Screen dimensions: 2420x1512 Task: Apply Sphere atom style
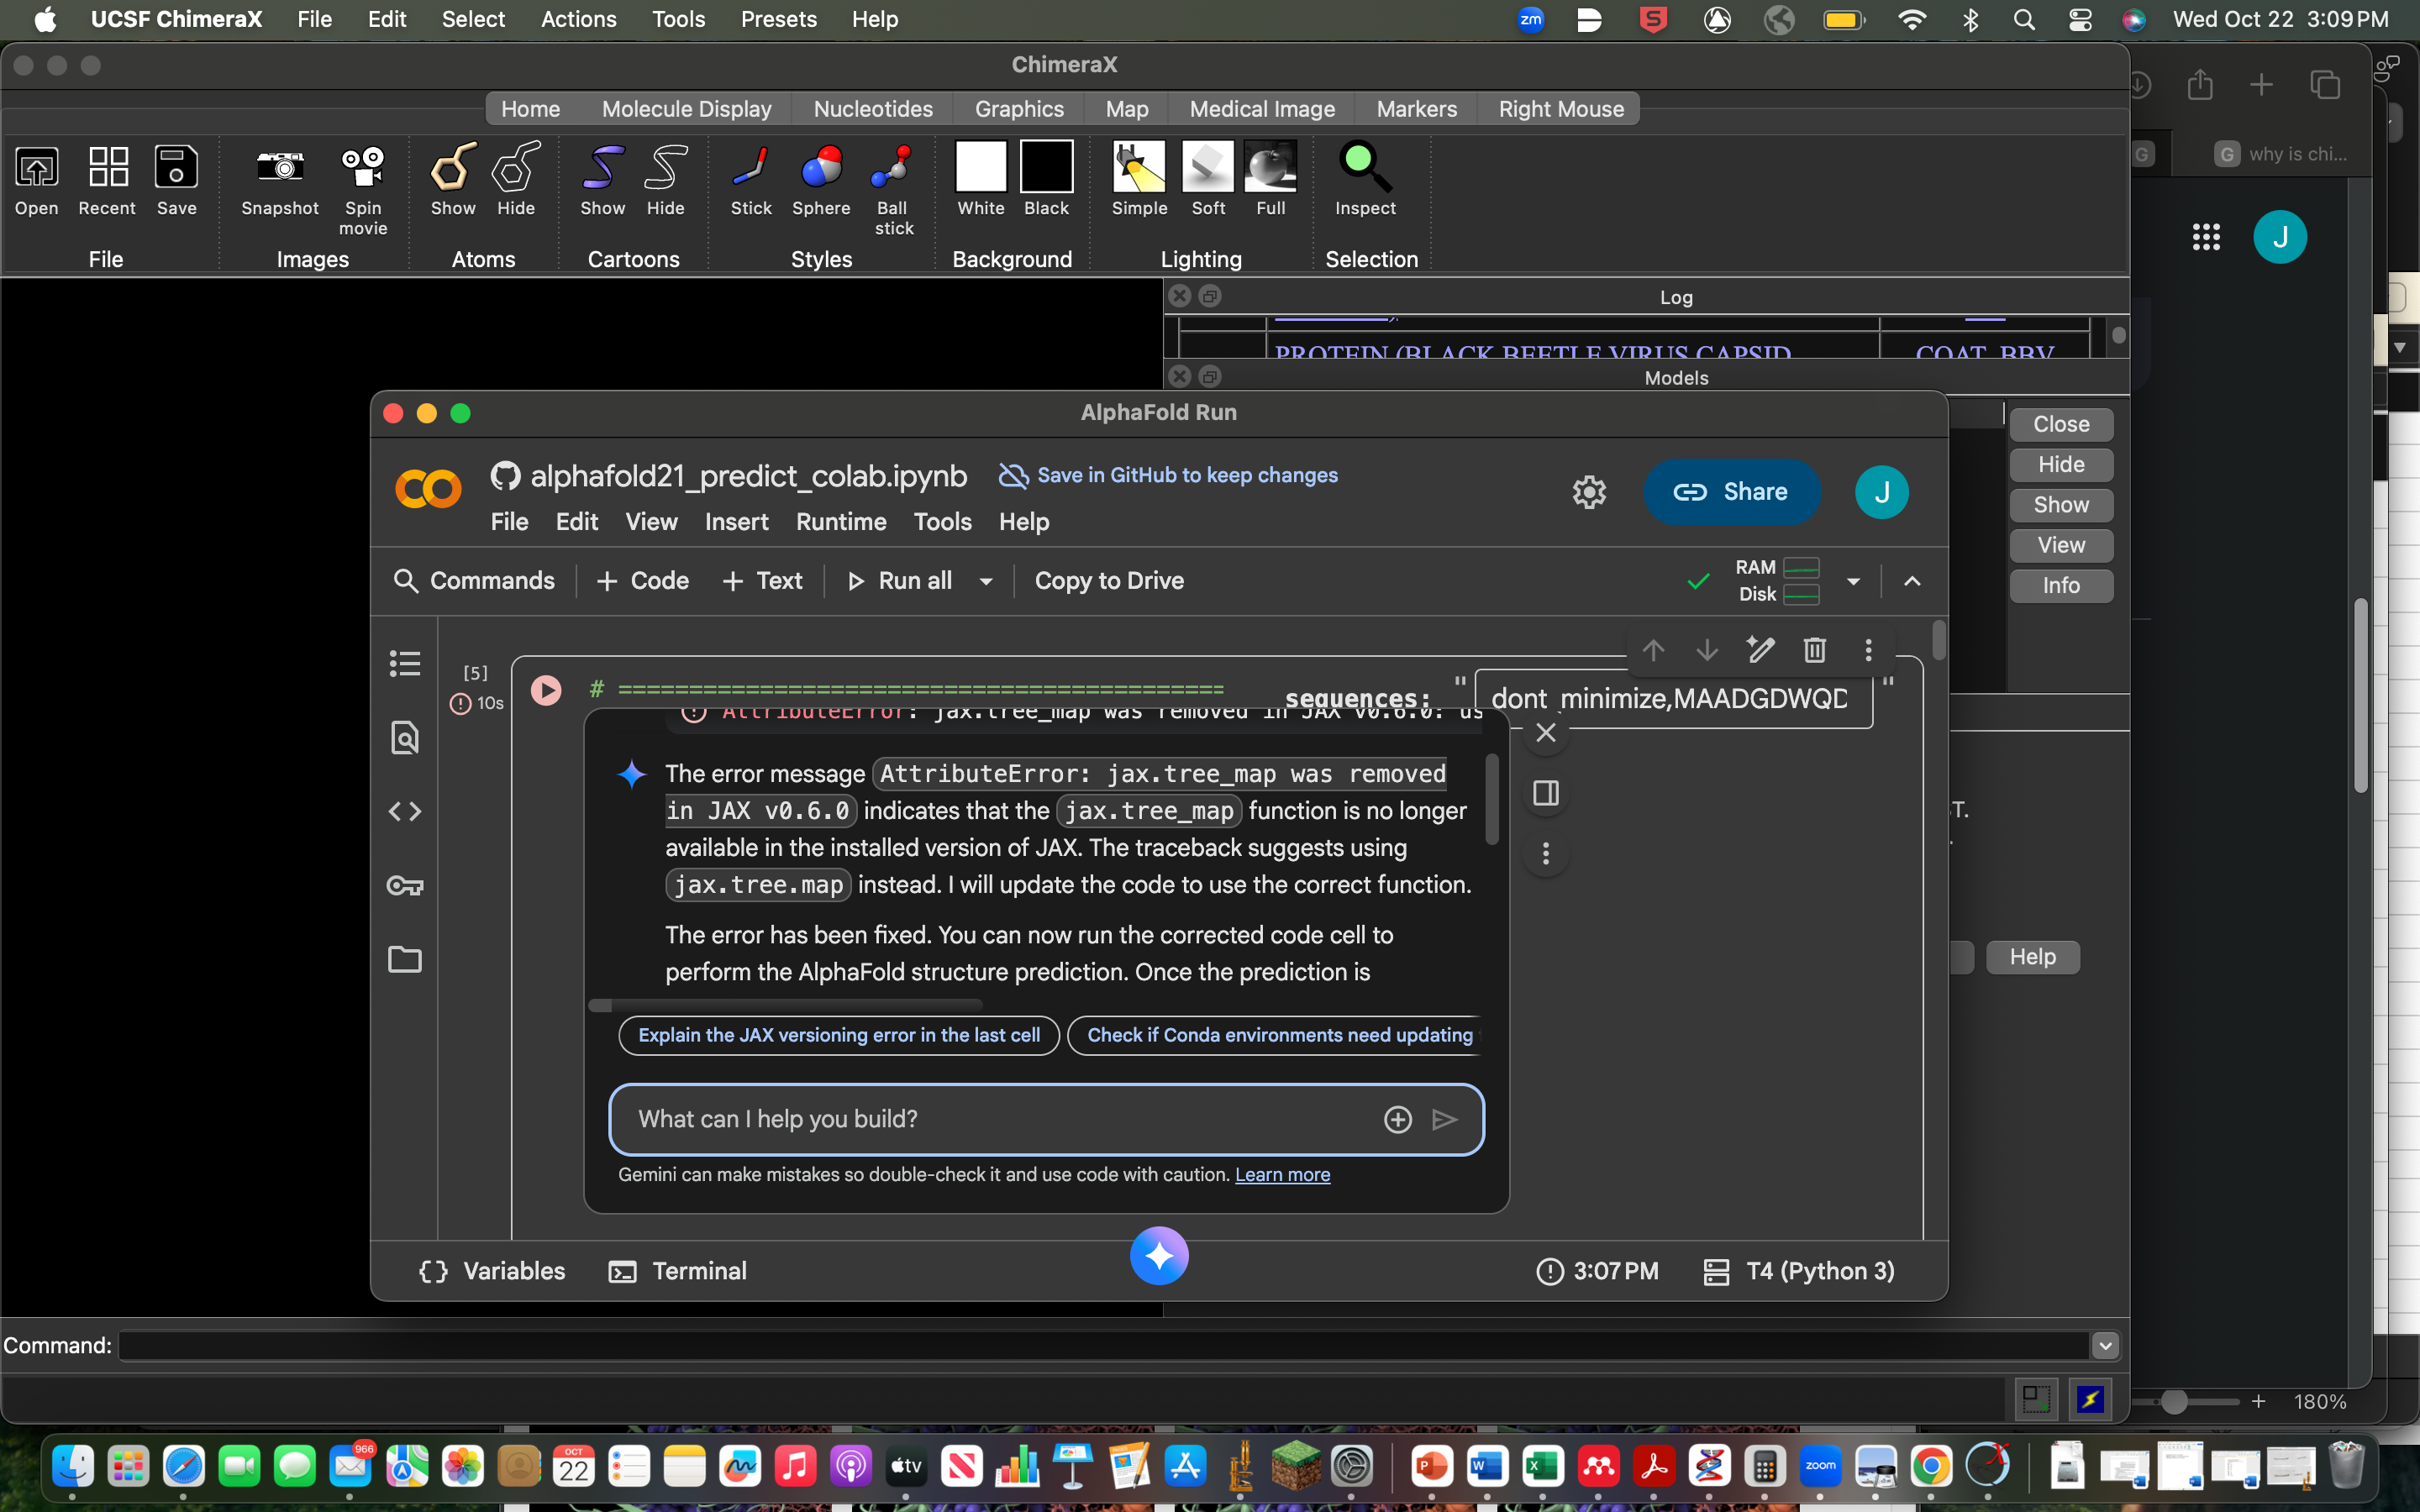click(x=821, y=168)
